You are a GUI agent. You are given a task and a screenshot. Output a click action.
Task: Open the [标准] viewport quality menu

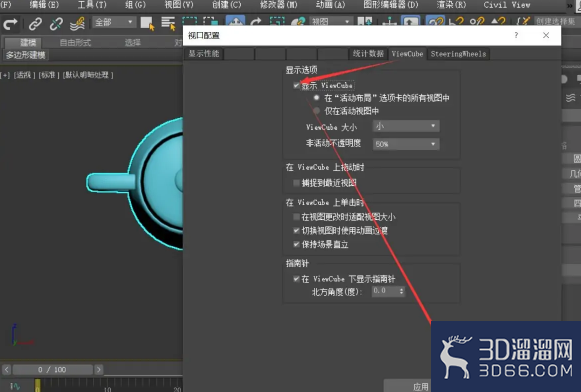tap(49, 75)
